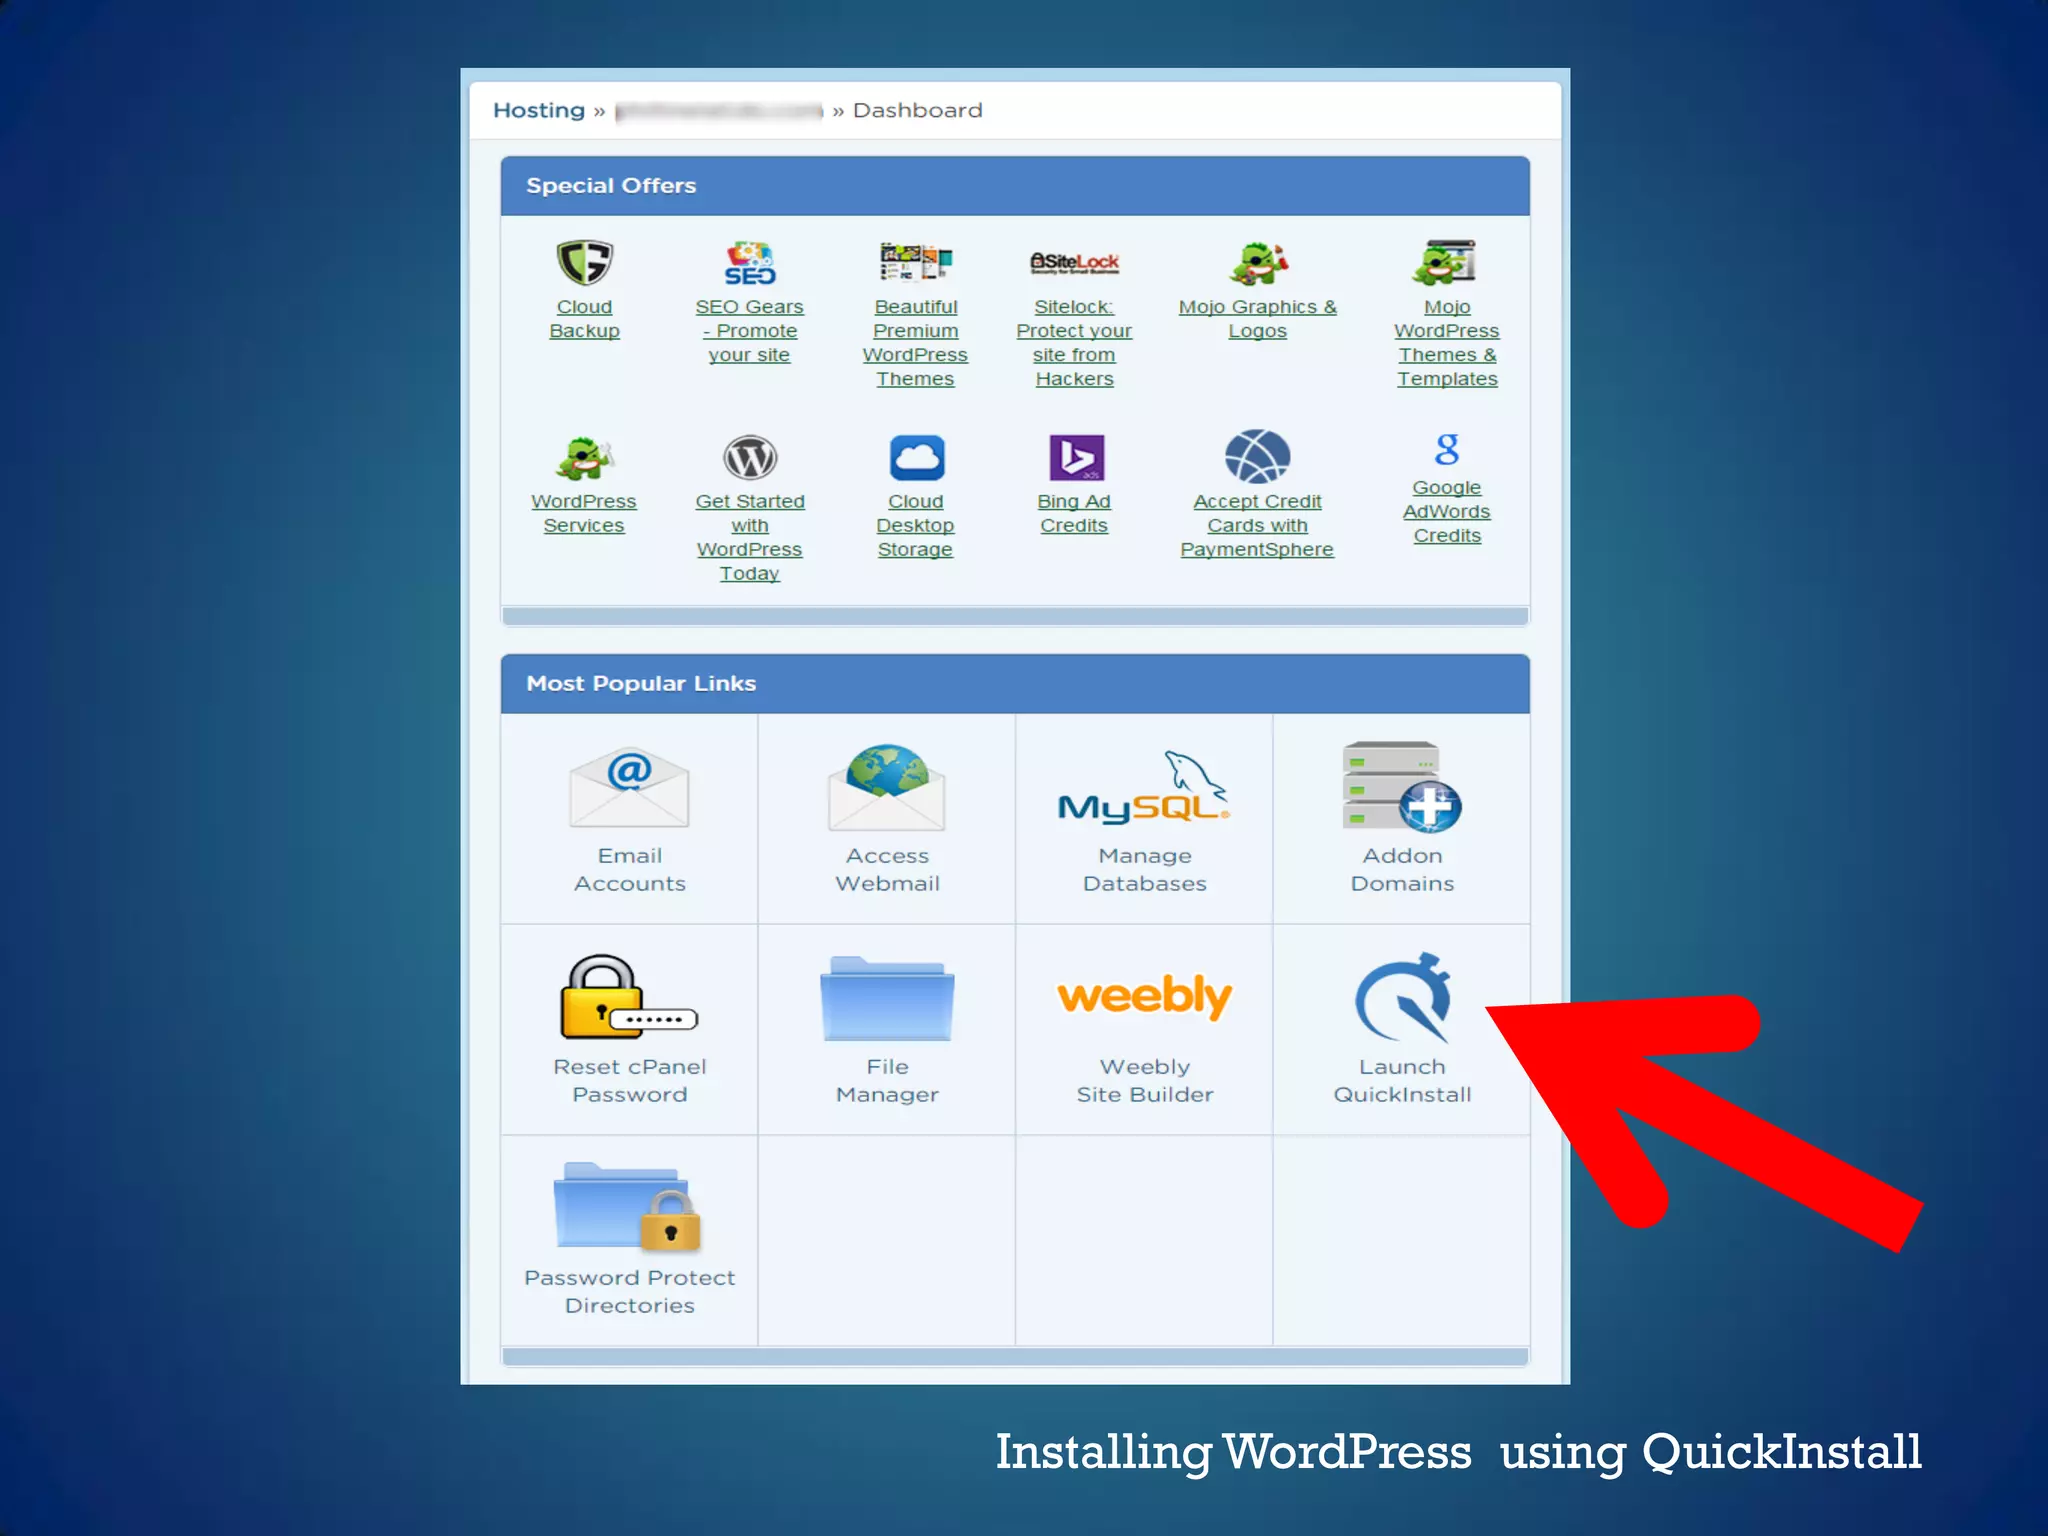
Task: Open Mojo WordPress Themes & Templates link
Action: pyautogui.click(x=1447, y=343)
